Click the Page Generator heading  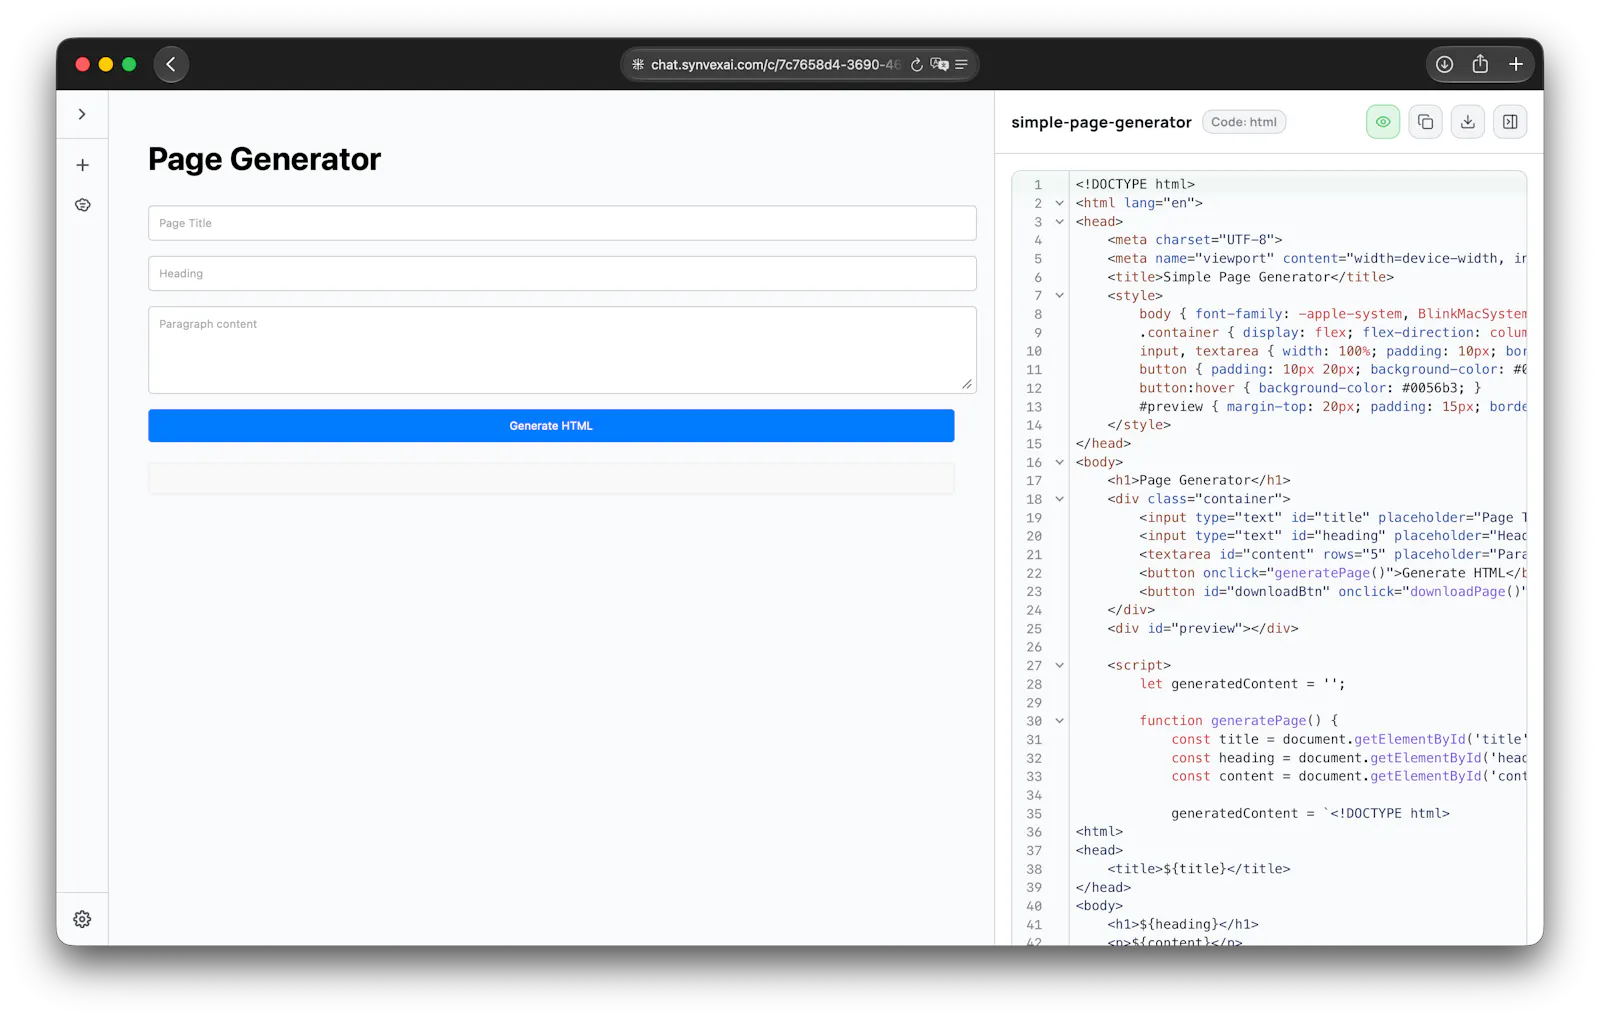tap(264, 159)
